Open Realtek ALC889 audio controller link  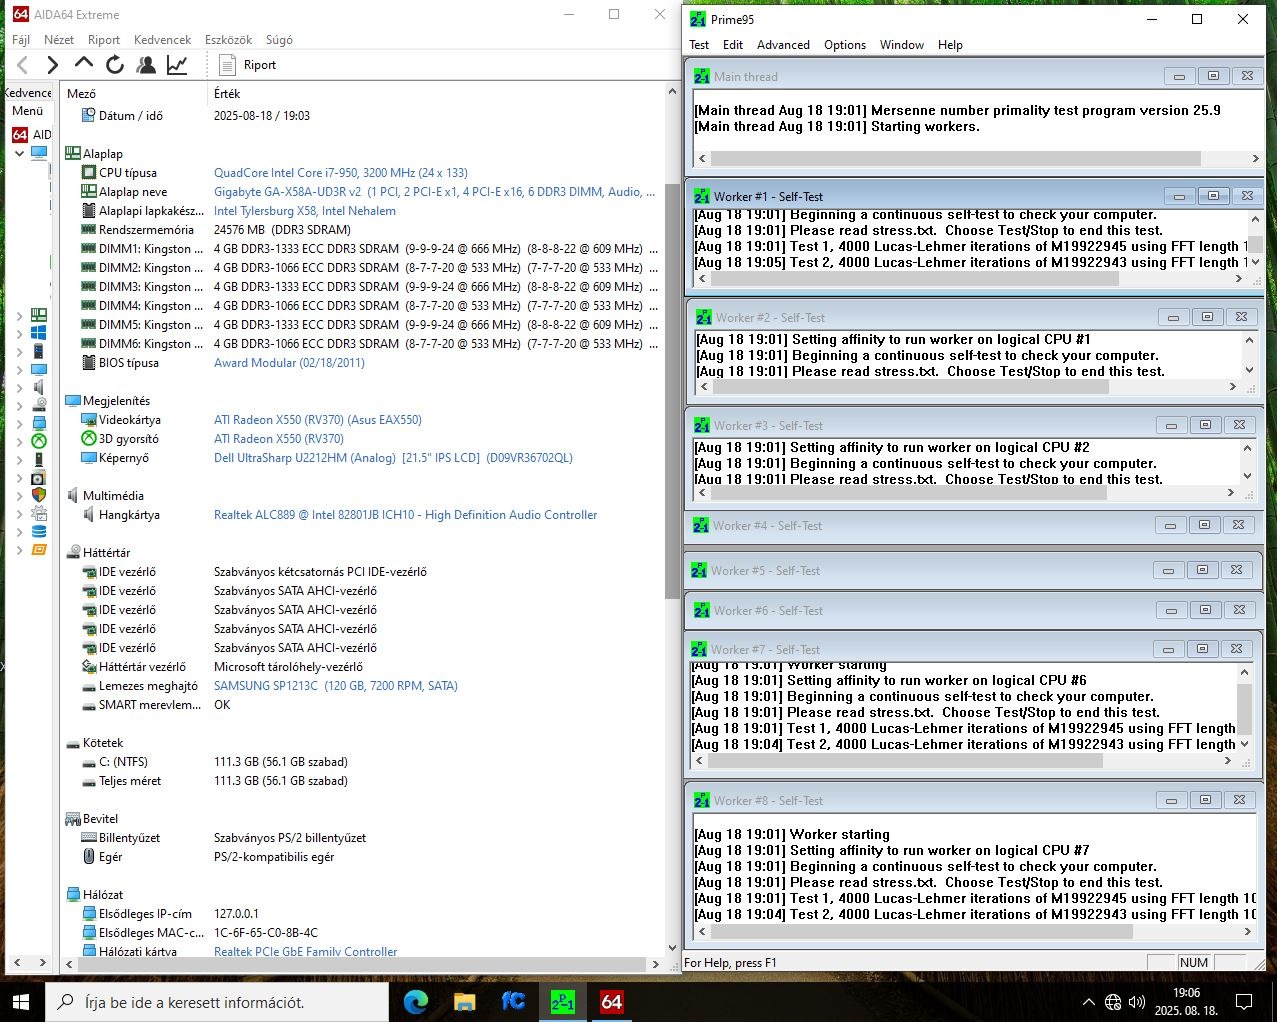coord(405,515)
